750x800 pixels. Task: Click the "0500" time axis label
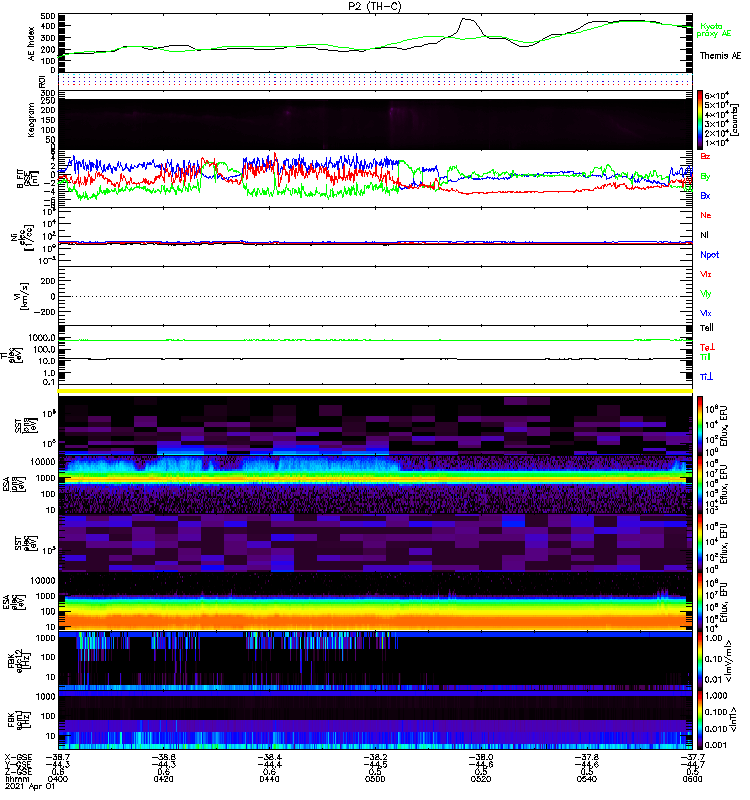375,779
